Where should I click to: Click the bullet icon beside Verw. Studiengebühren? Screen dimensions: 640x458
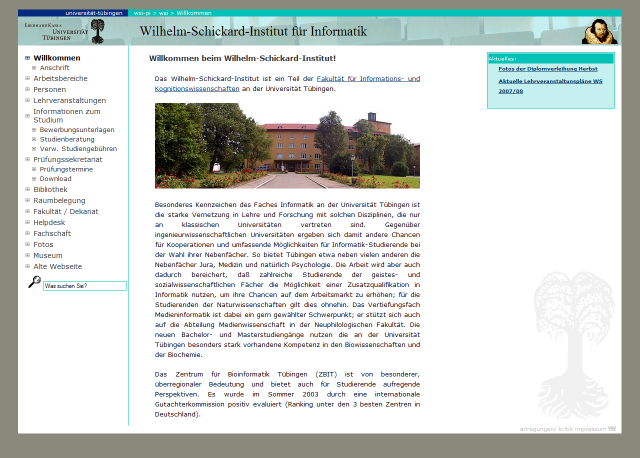pyautogui.click(x=34, y=149)
